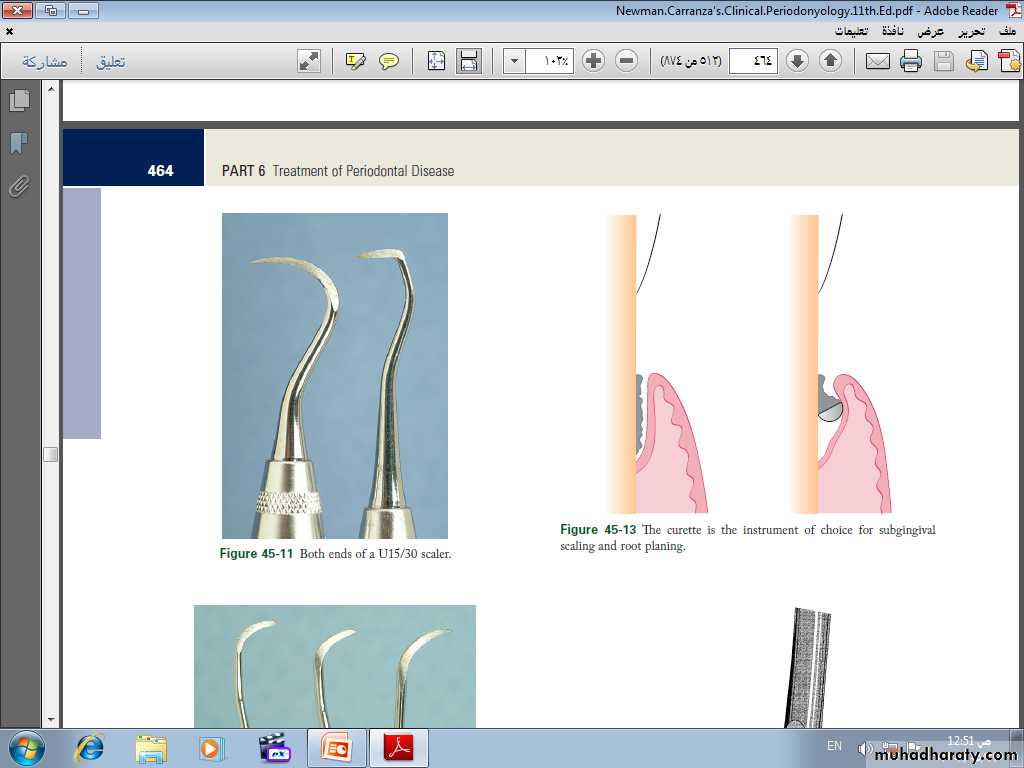Open the ملف (File) menu

pyautogui.click(x=1006, y=31)
